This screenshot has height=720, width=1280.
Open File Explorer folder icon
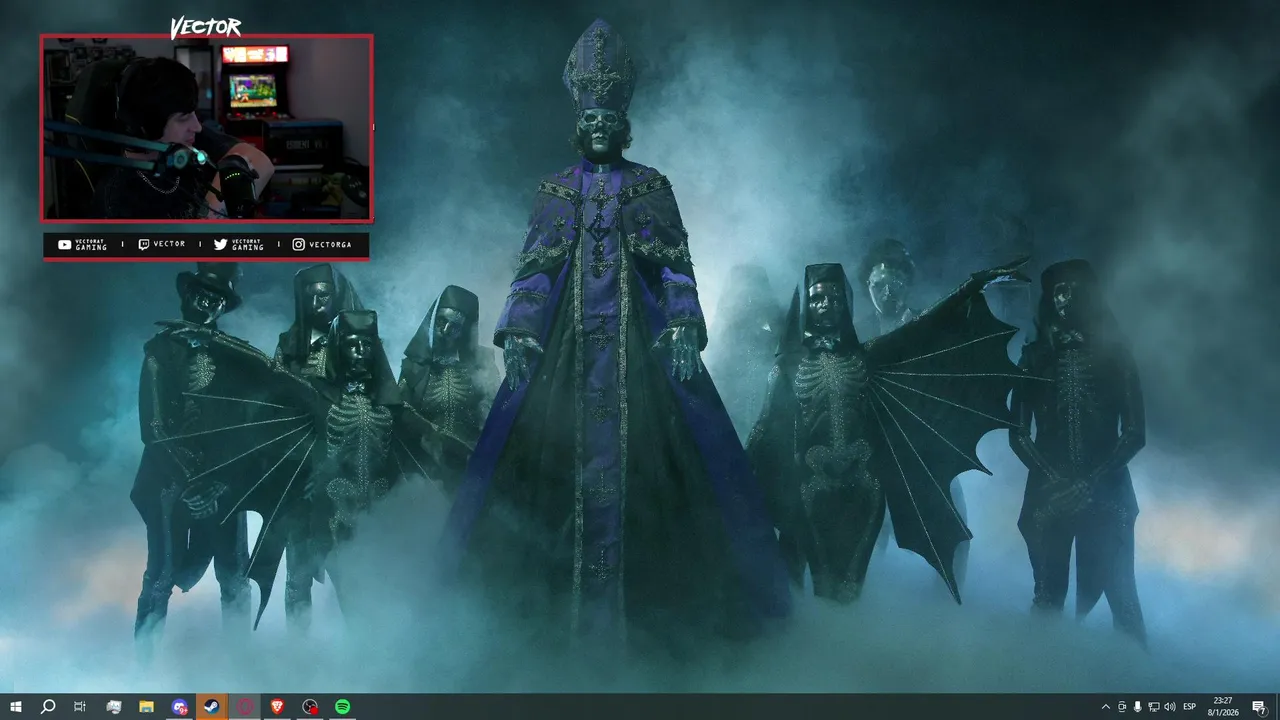[146, 707]
